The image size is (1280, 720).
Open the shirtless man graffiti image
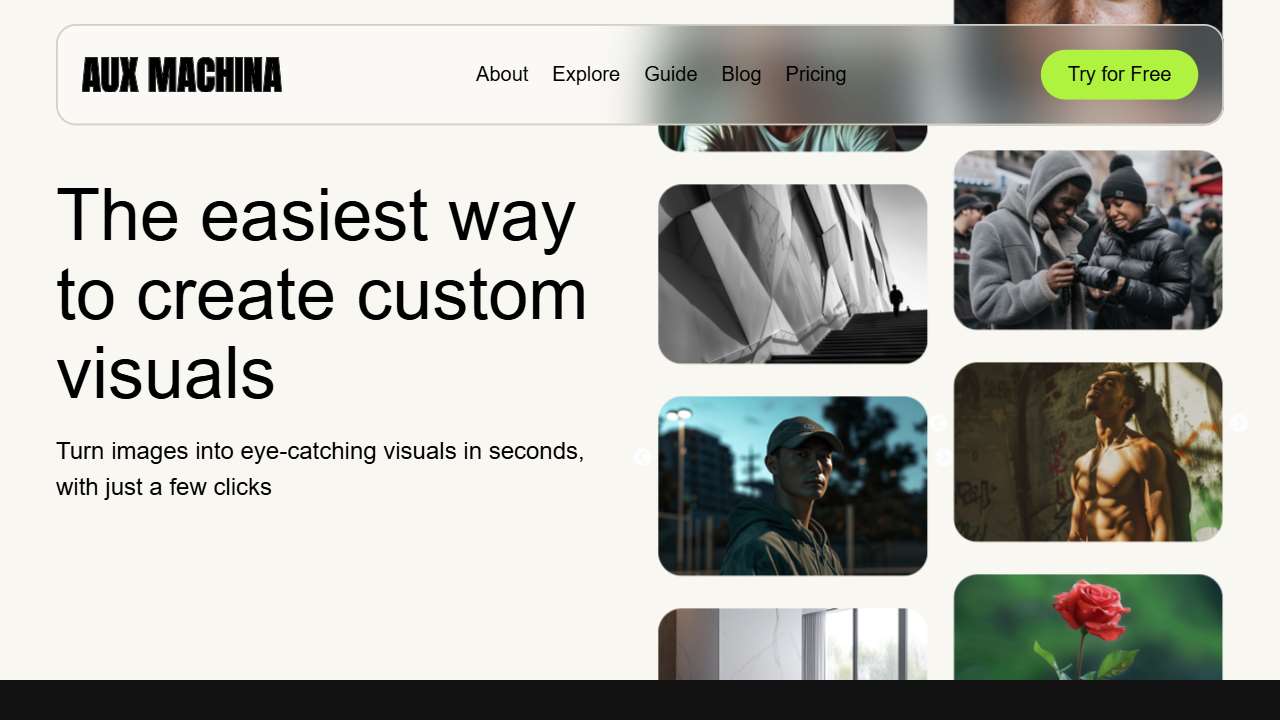click(x=1088, y=452)
